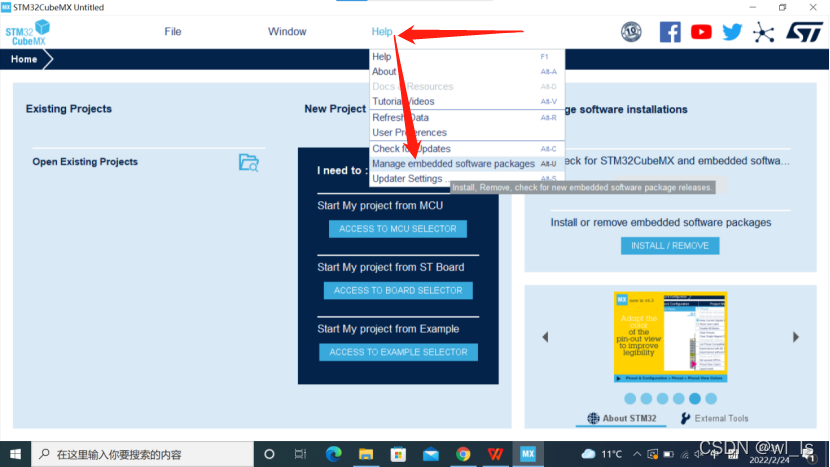Select Refresh Data menu entry
The height and width of the screenshot is (467, 830).
tap(467, 118)
